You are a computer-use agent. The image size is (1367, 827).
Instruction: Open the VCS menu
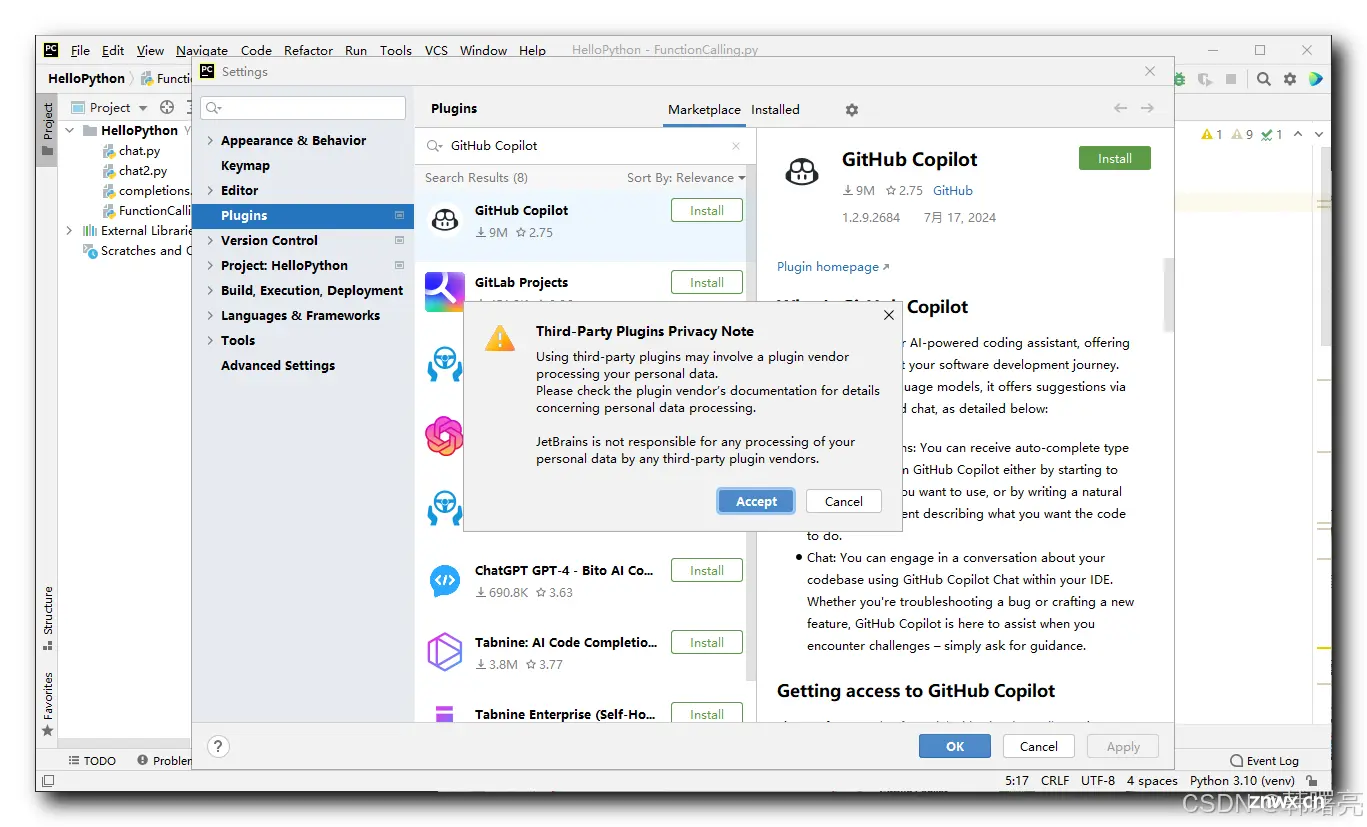(436, 50)
